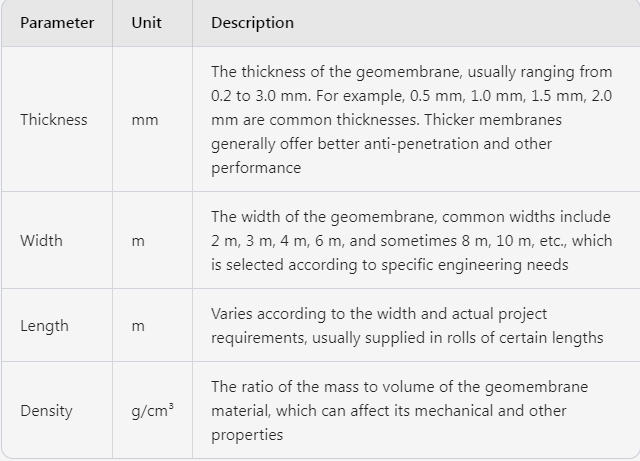This screenshot has width=640, height=461.
Task: Select the Length parameter cell
Action: pyautogui.click(x=44, y=325)
